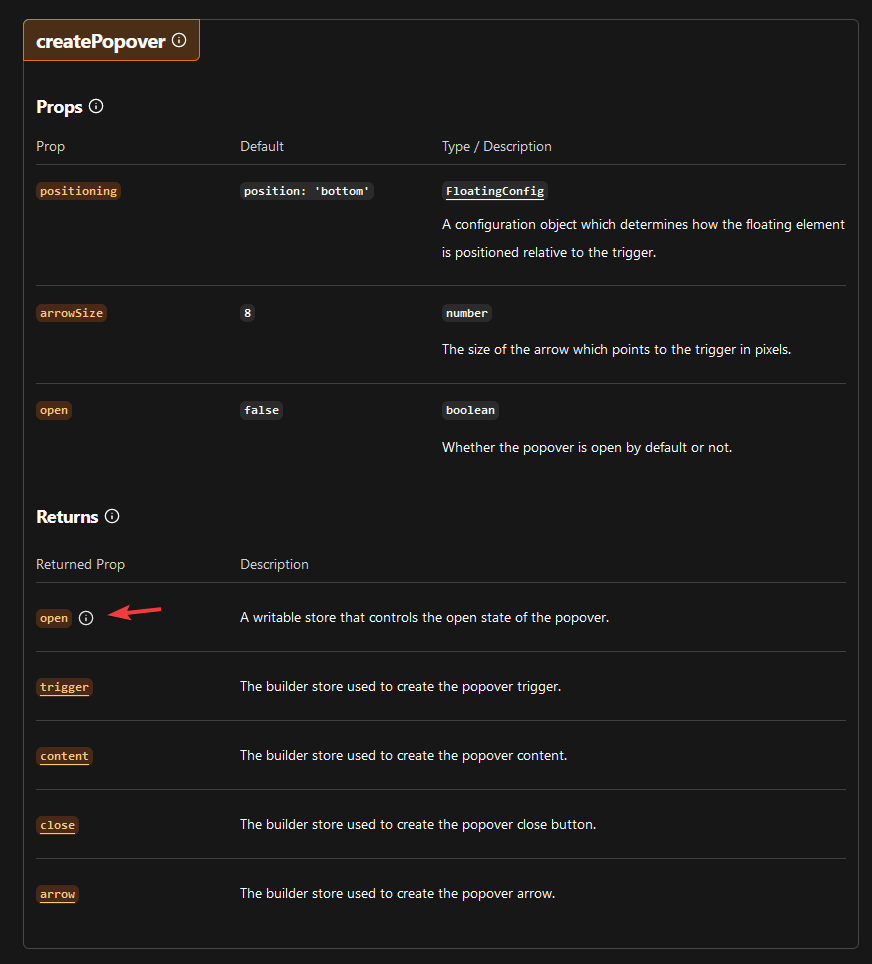Screen dimensions: 872x964
Task: Click the position: 'bottom' default value badge
Action: click(306, 191)
